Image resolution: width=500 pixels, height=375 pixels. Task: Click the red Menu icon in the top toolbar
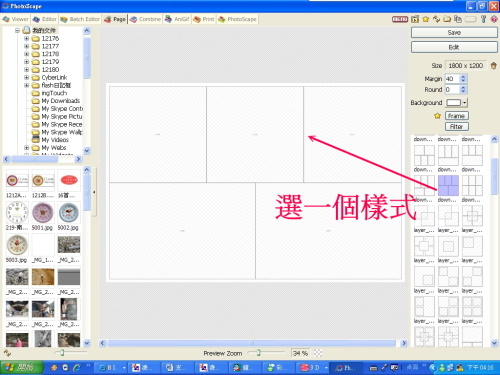(400, 19)
